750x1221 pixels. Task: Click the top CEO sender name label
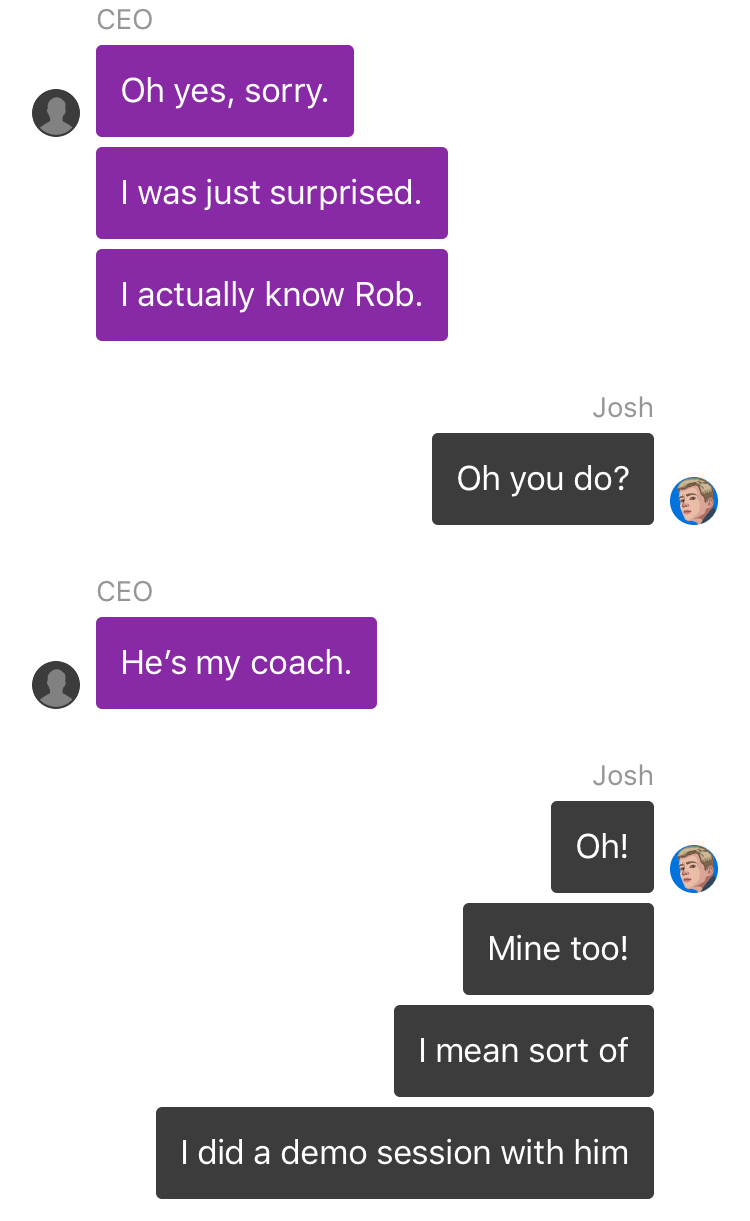coord(125,20)
